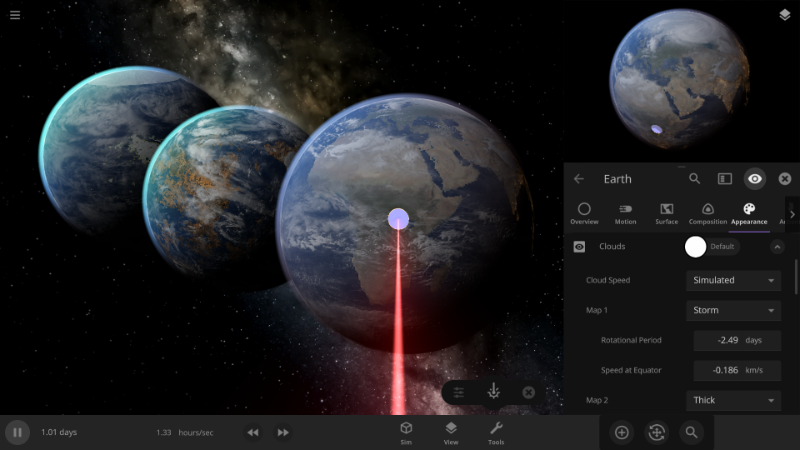Click the search icon in Earth panel header
The image size is (800, 450).
pos(694,179)
